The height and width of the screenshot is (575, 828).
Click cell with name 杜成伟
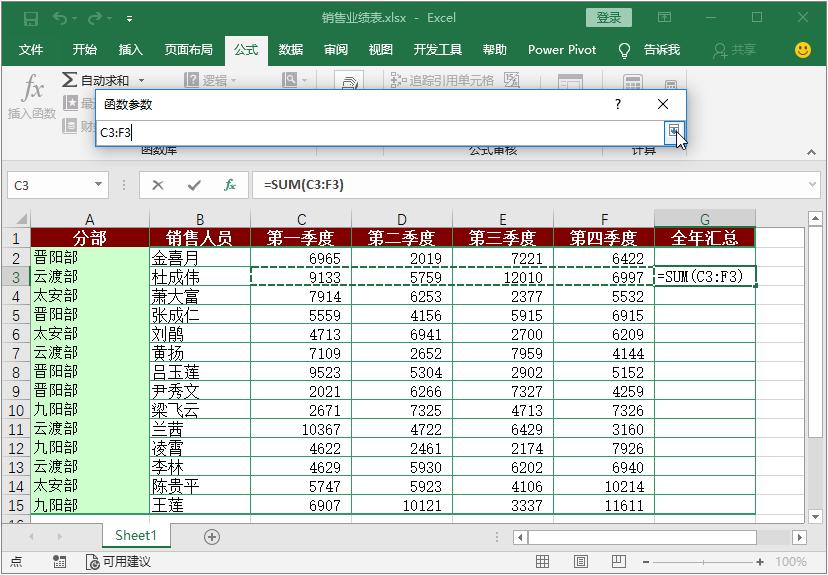200,277
